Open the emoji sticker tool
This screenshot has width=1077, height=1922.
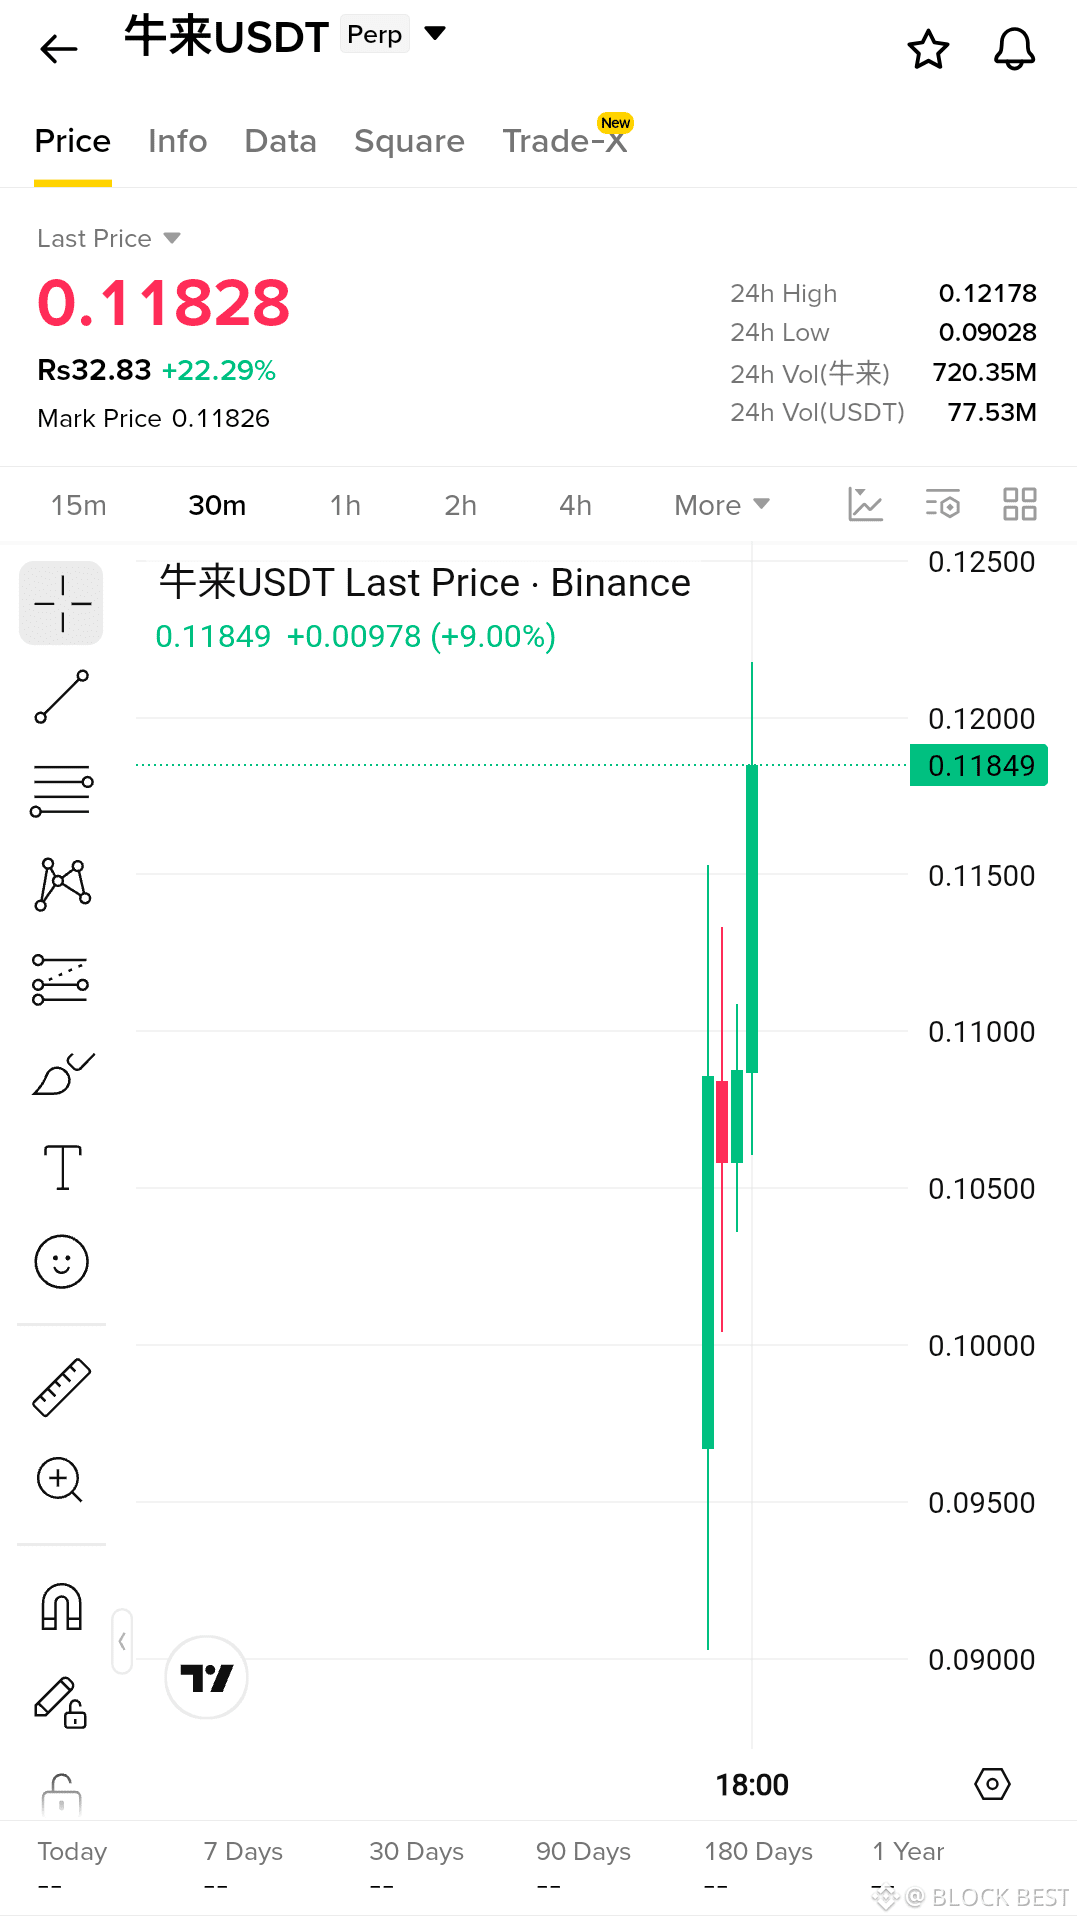(62, 1261)
